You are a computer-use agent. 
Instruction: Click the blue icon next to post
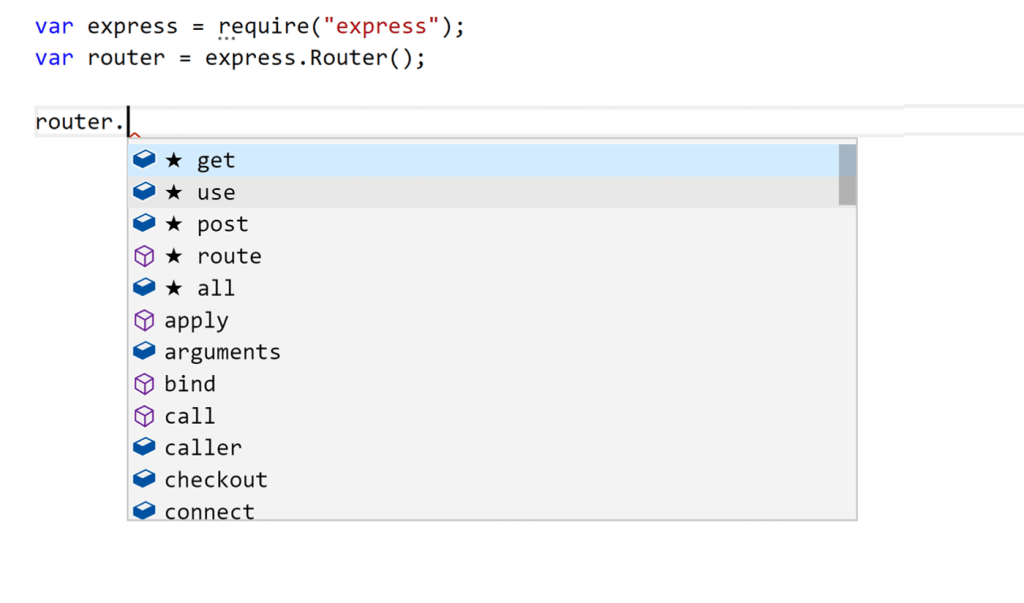(x=145, y=224)
